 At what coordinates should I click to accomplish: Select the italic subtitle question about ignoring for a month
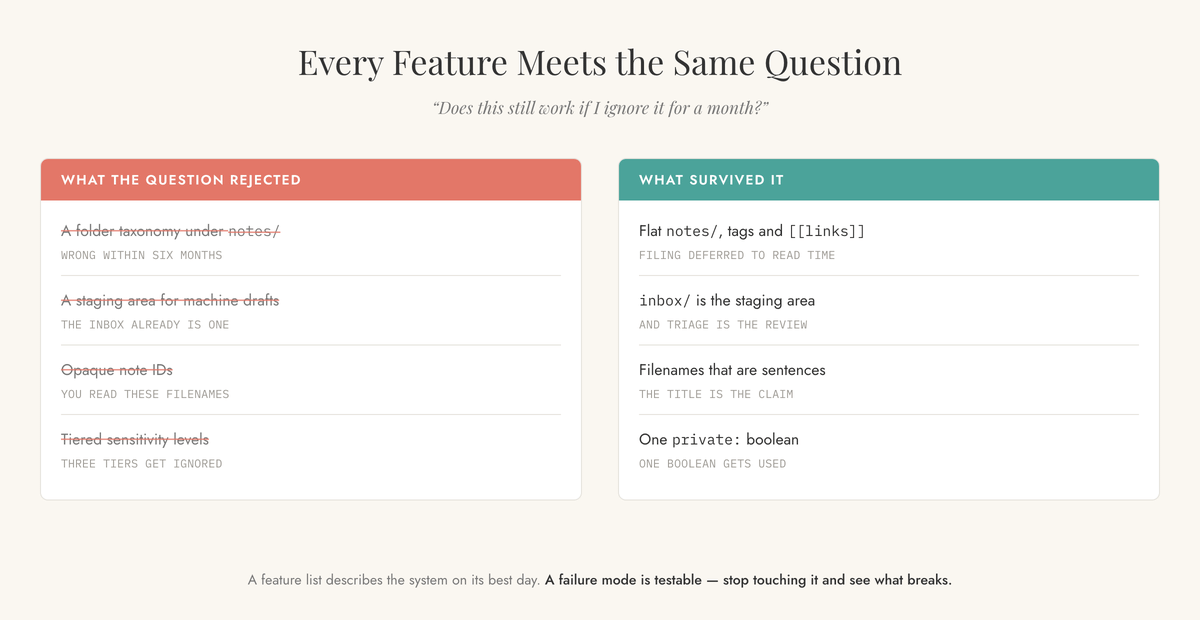tap(600, 107)
